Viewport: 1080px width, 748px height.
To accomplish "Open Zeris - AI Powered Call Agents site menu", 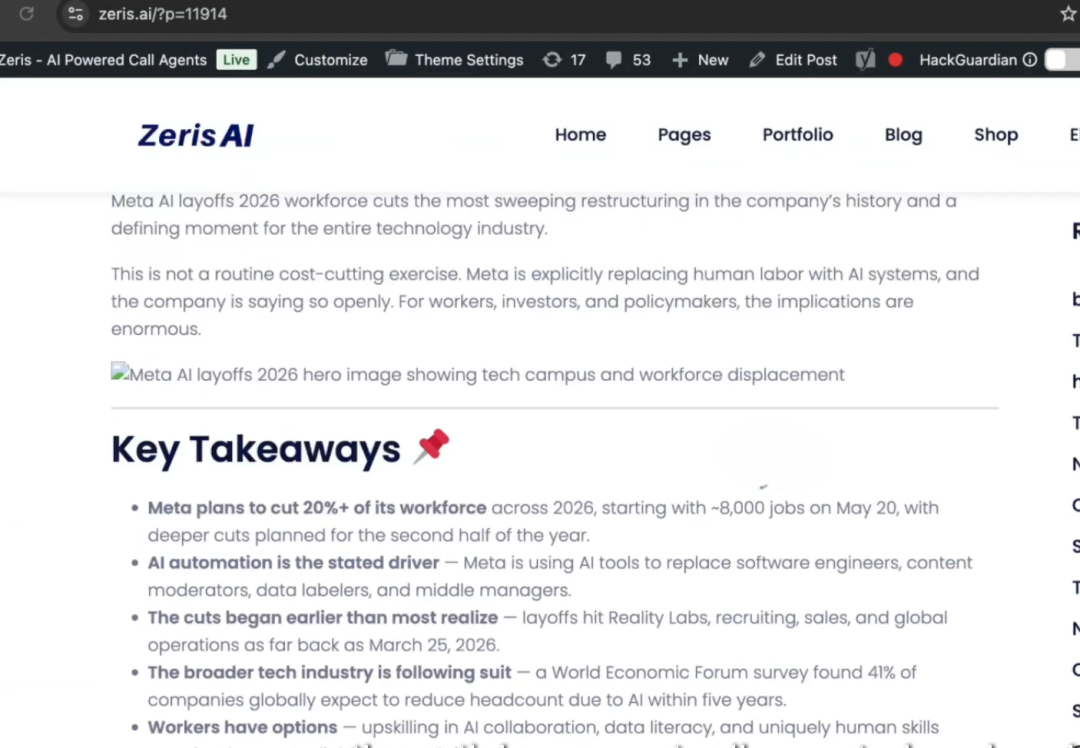I will [x=103, y=60].
